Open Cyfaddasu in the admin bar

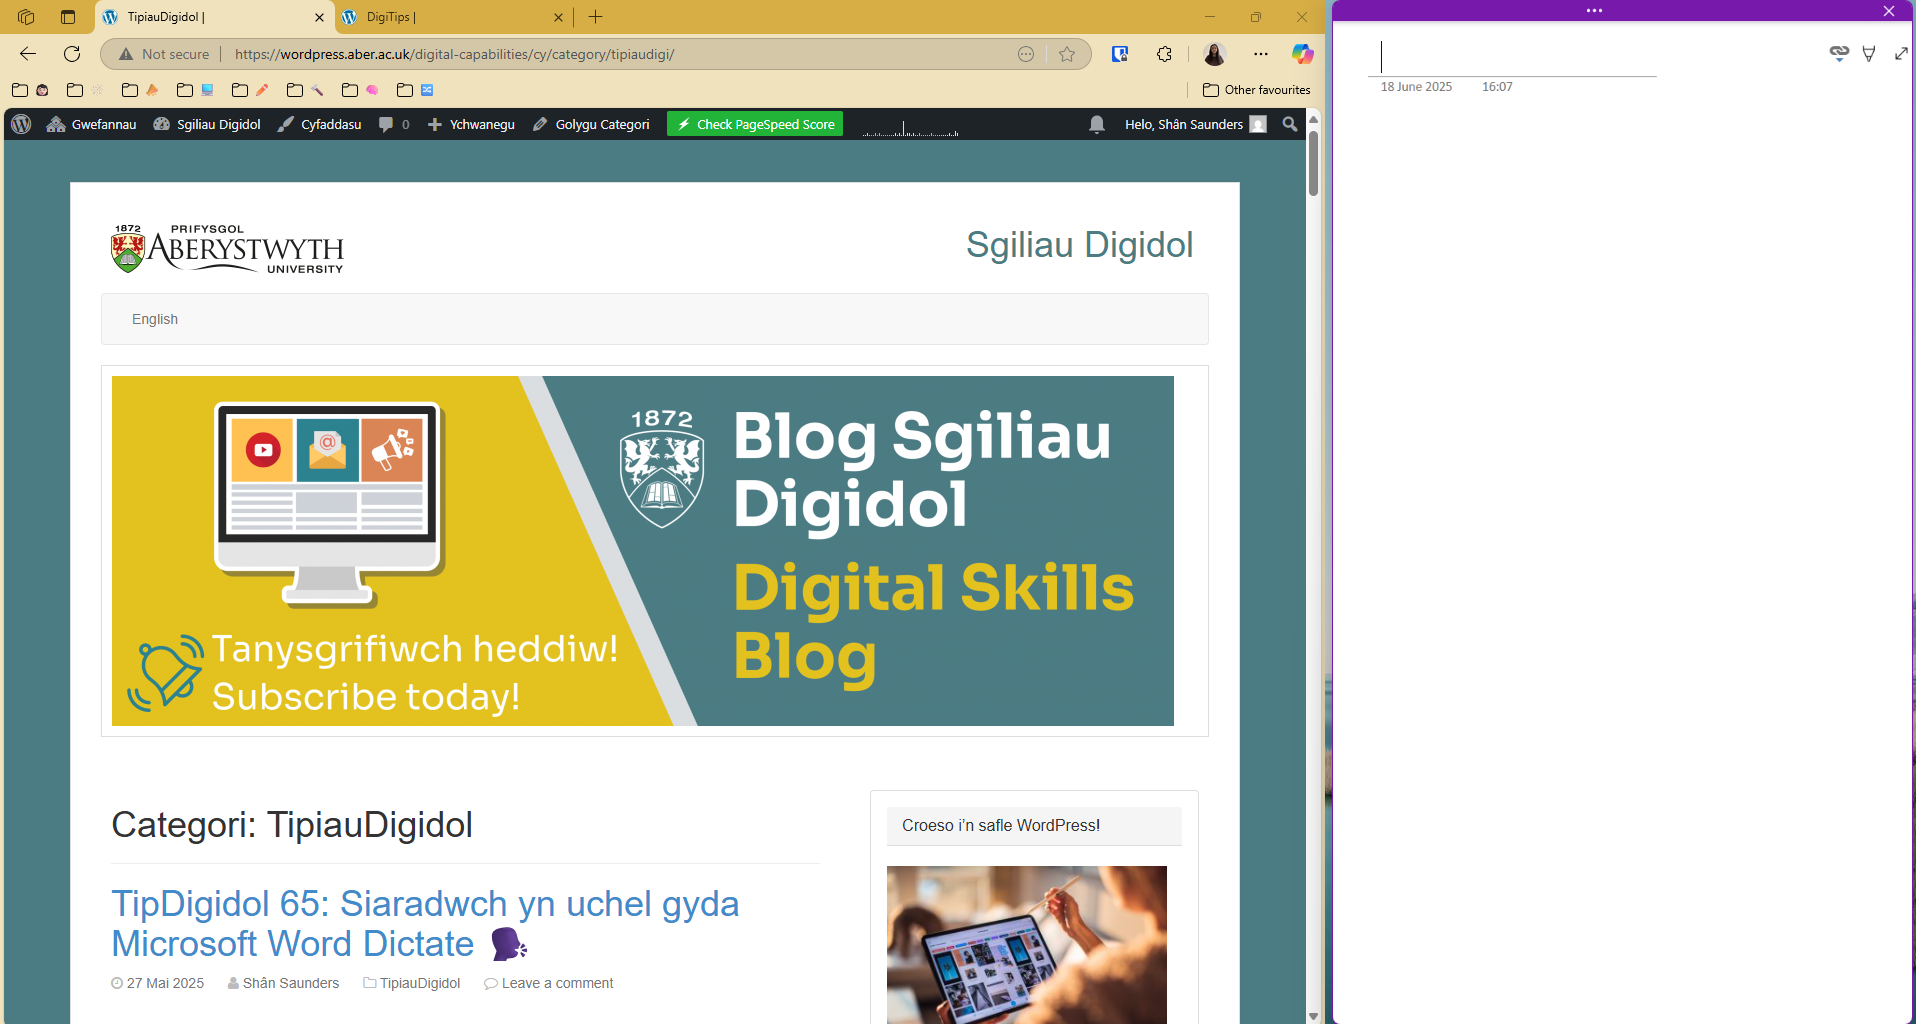pyautogui.click(x=320, y=124)
